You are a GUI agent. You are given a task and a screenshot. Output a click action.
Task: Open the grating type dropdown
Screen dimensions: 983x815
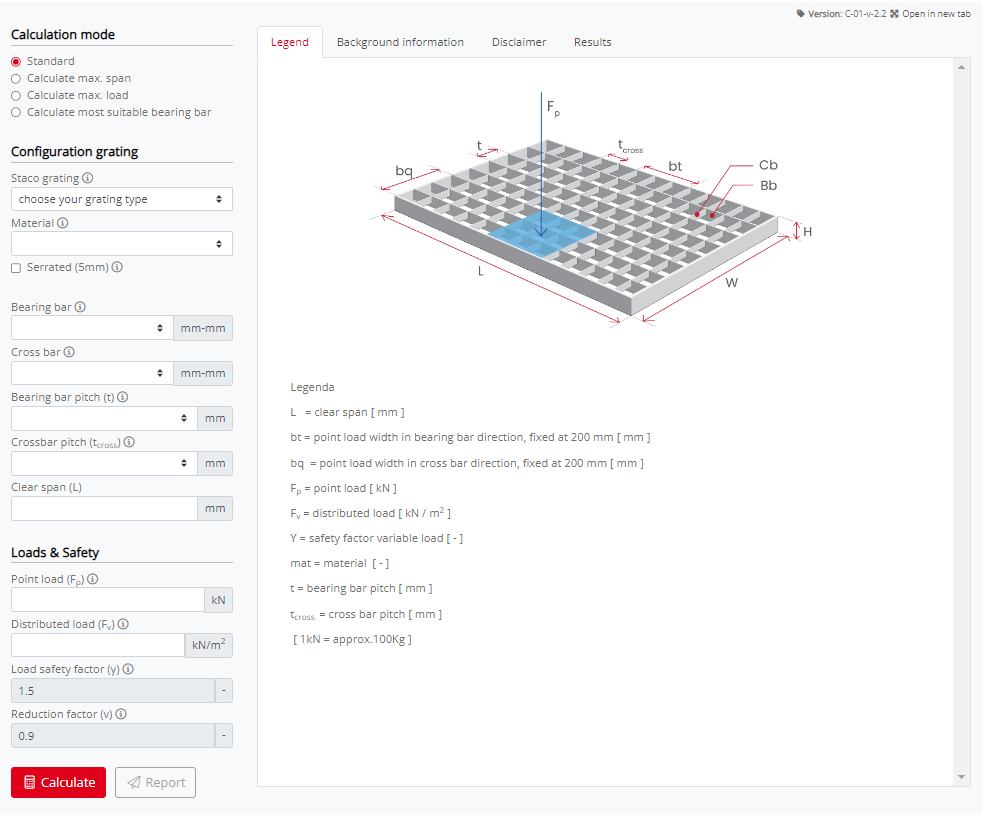(121, 199)
